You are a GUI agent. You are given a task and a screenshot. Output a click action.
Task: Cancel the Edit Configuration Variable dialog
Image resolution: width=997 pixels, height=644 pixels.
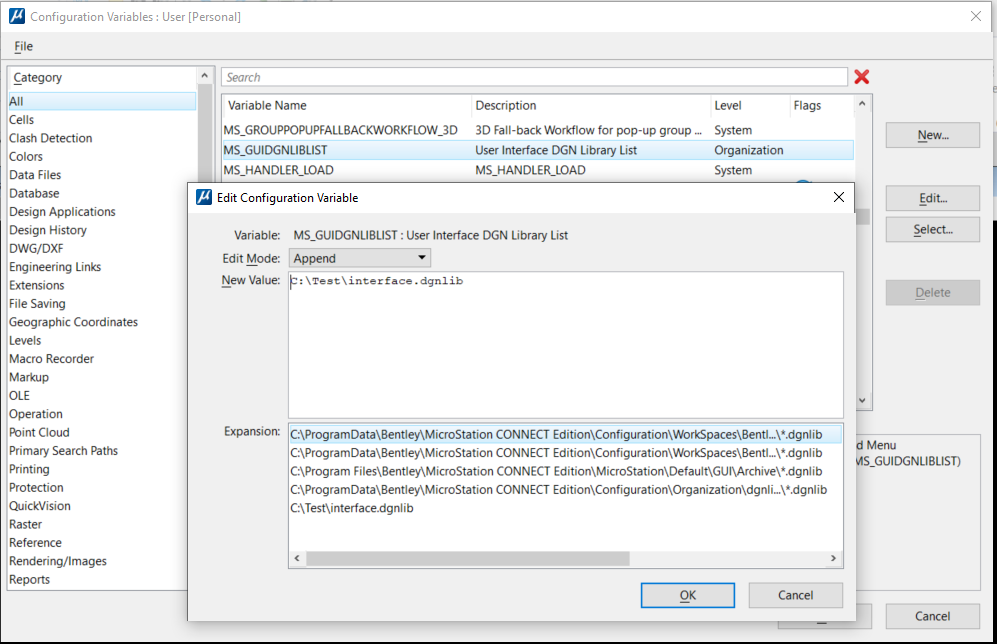point(795,595)
